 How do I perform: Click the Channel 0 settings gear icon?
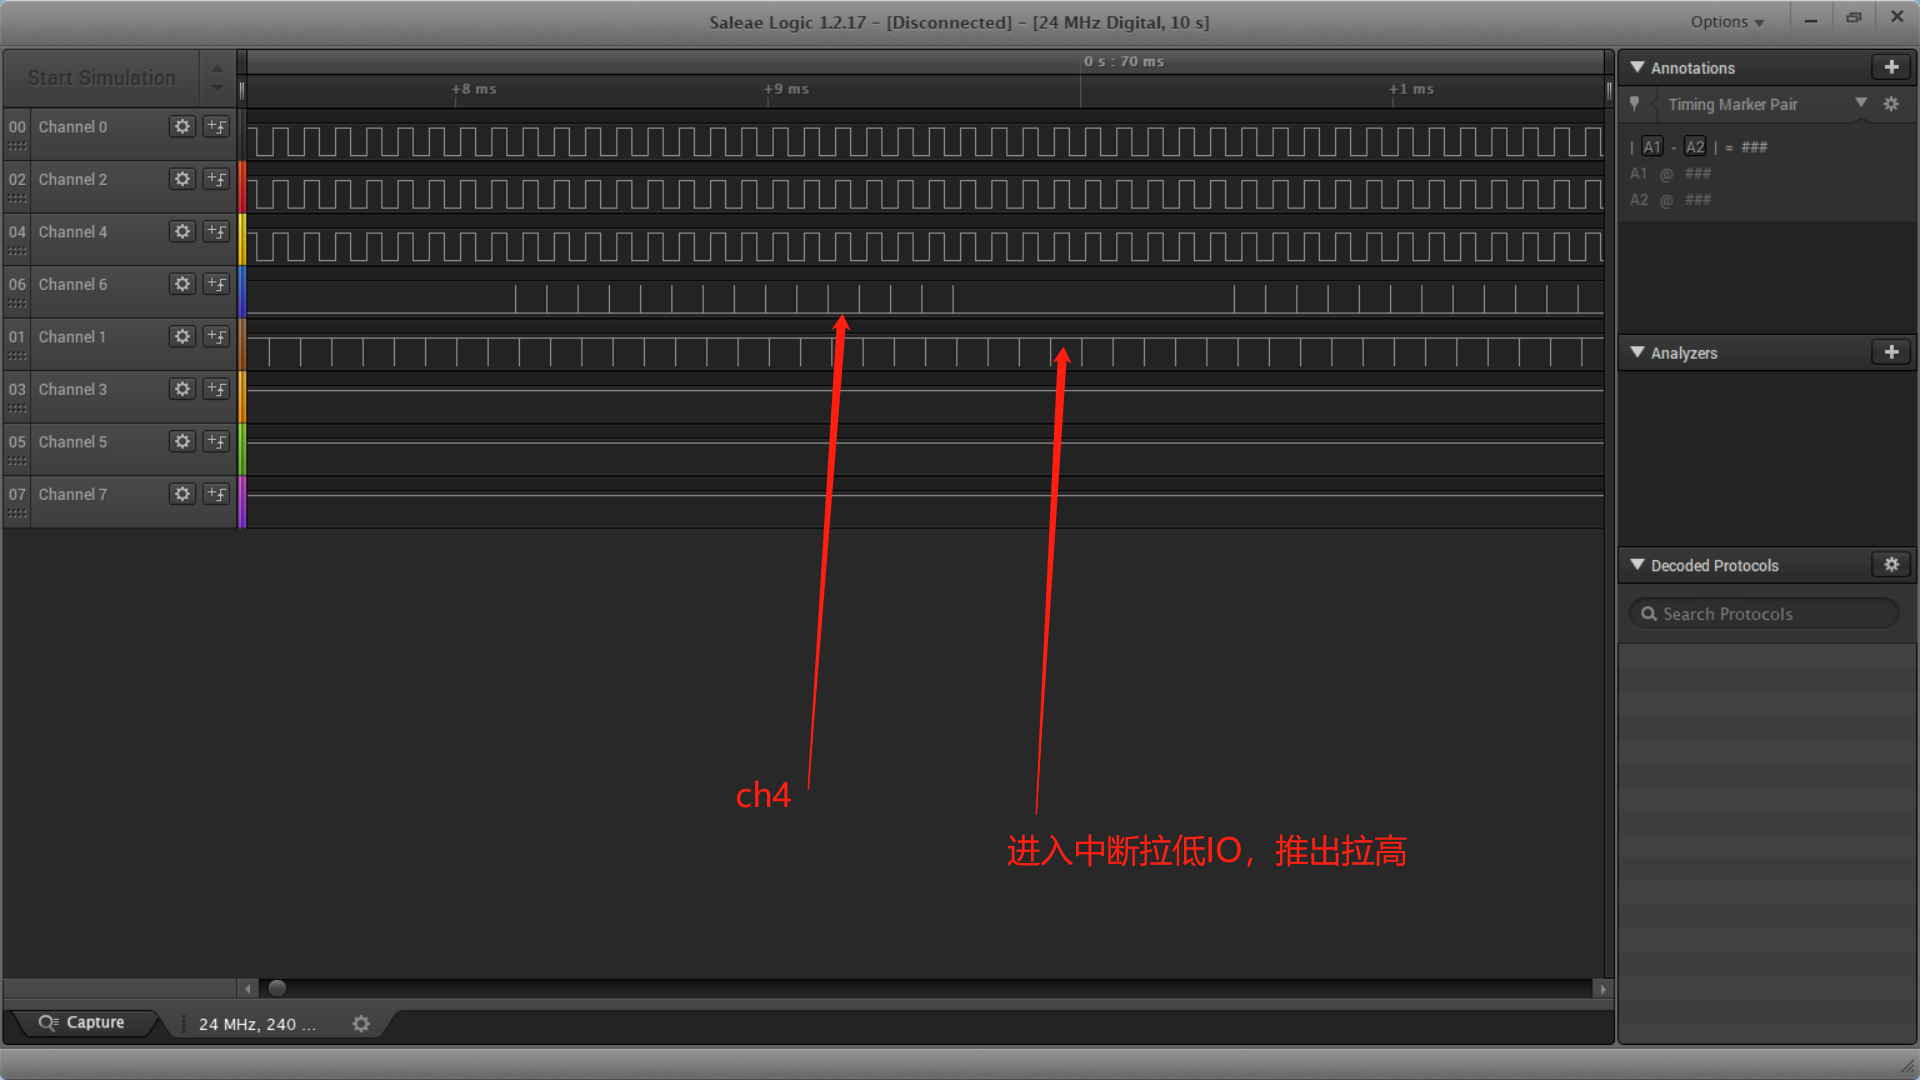[x=181, y=125]
